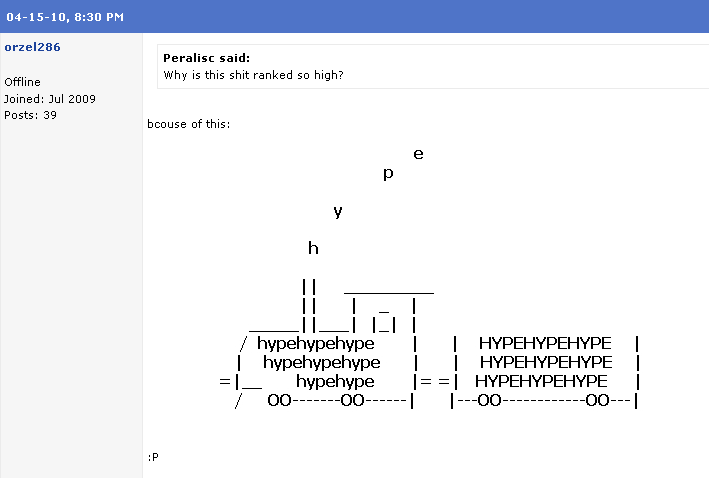Click the "bcouse of this:" reply text

[x=189, y=124]
